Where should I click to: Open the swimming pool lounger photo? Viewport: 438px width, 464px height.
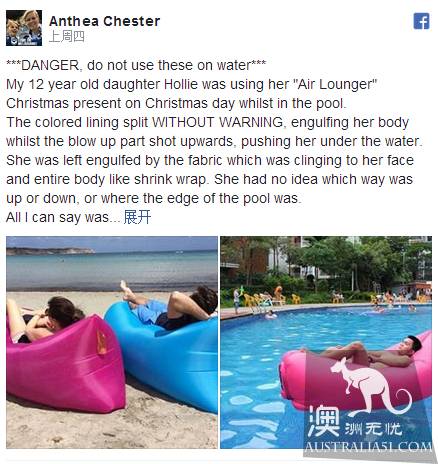pos(326,342)
